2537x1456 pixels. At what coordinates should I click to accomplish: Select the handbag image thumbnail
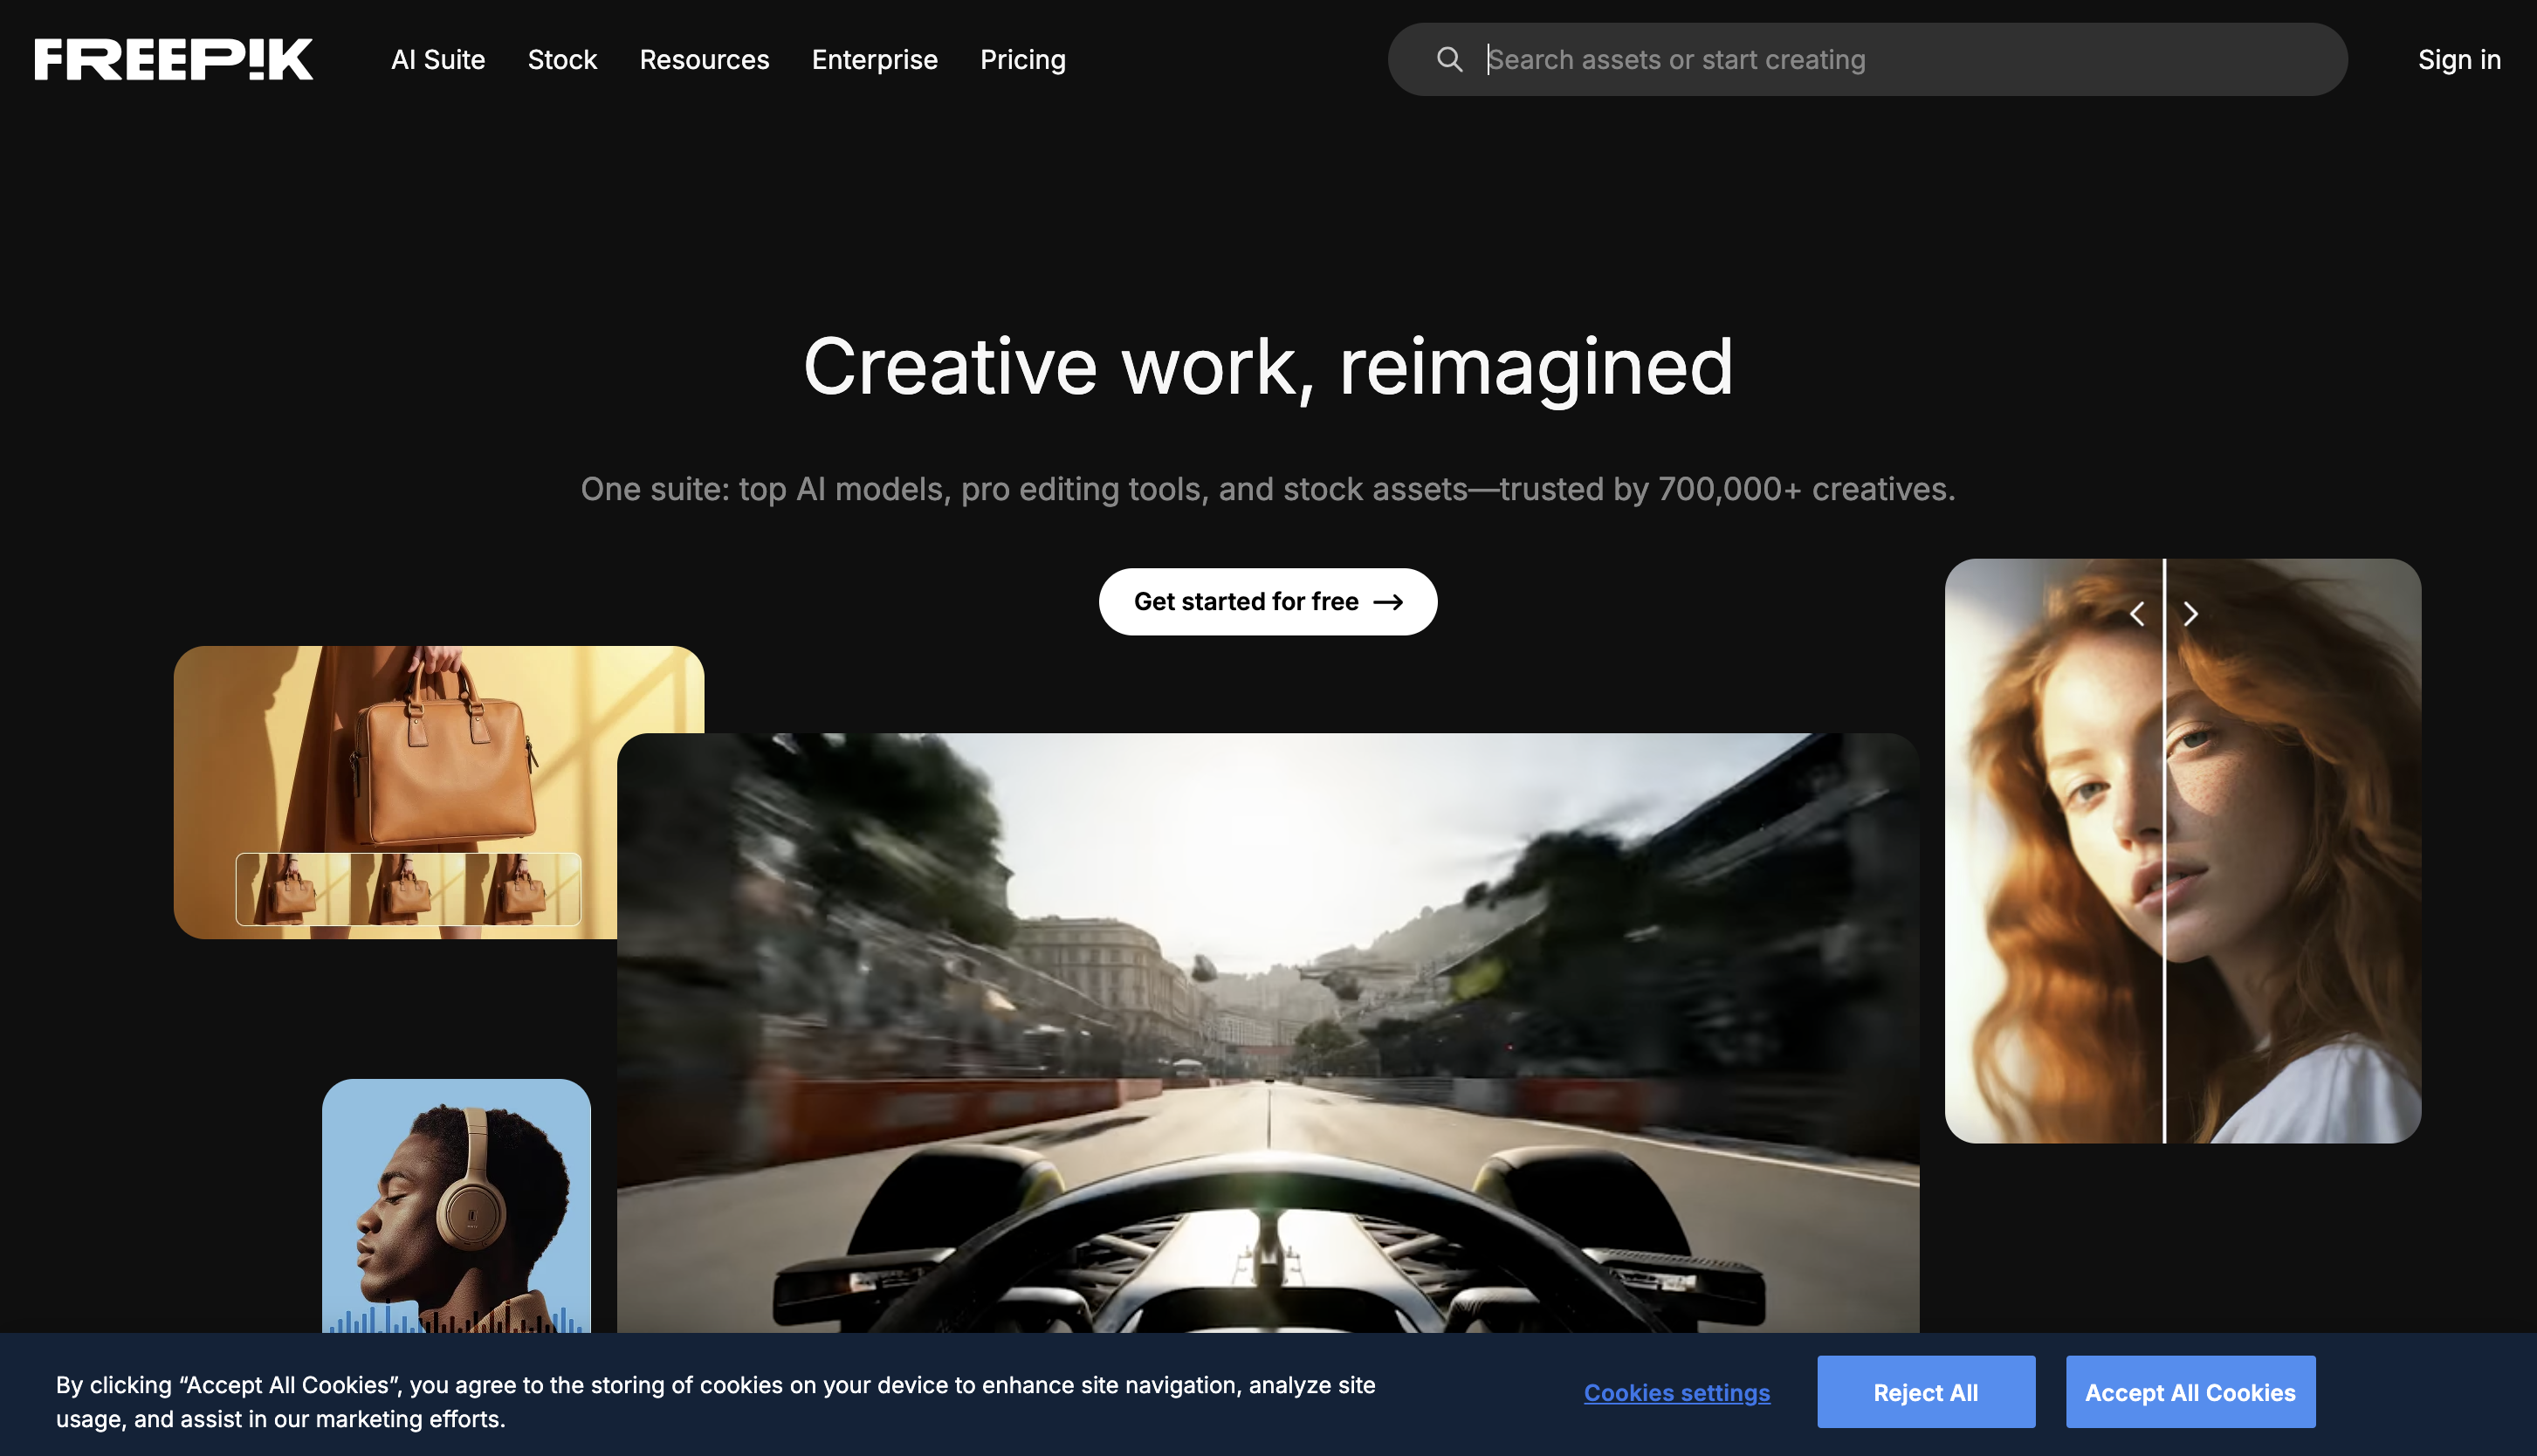pos(440,790)
